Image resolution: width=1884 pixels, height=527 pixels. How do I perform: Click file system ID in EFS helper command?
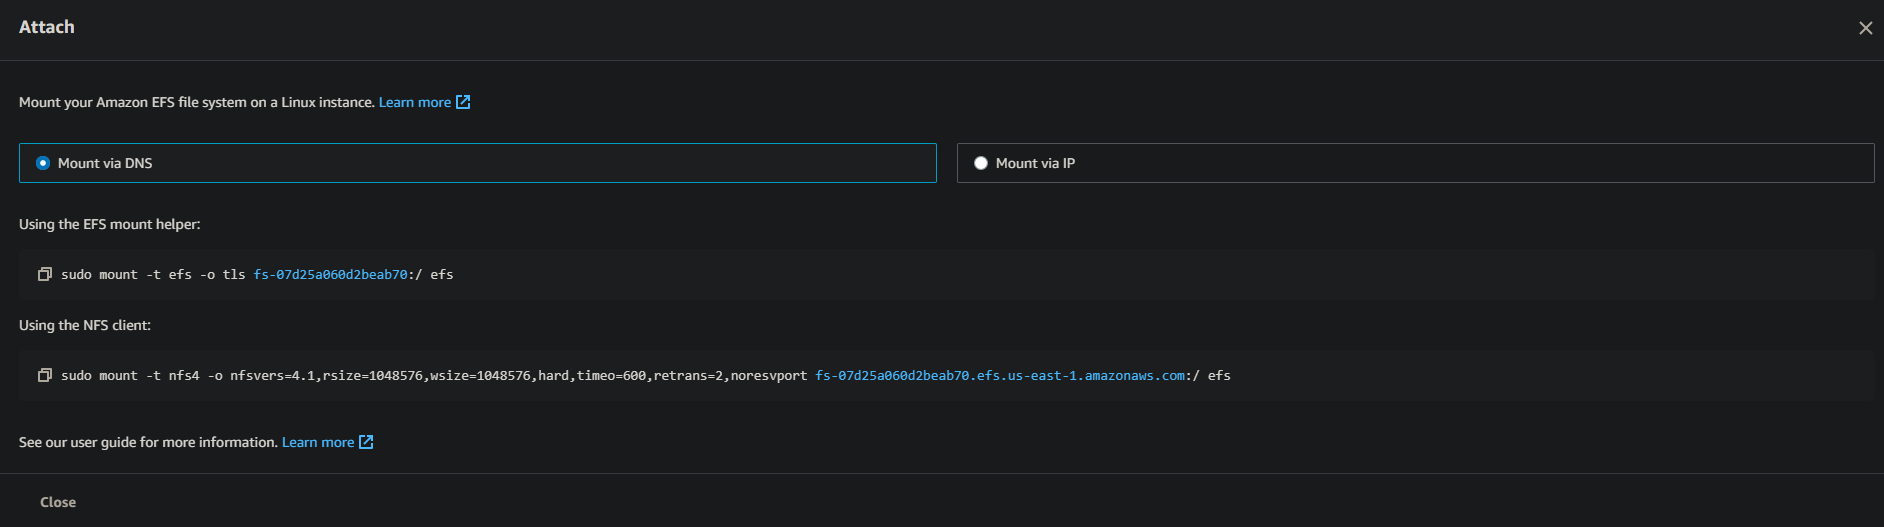click(x=330, y=274)
